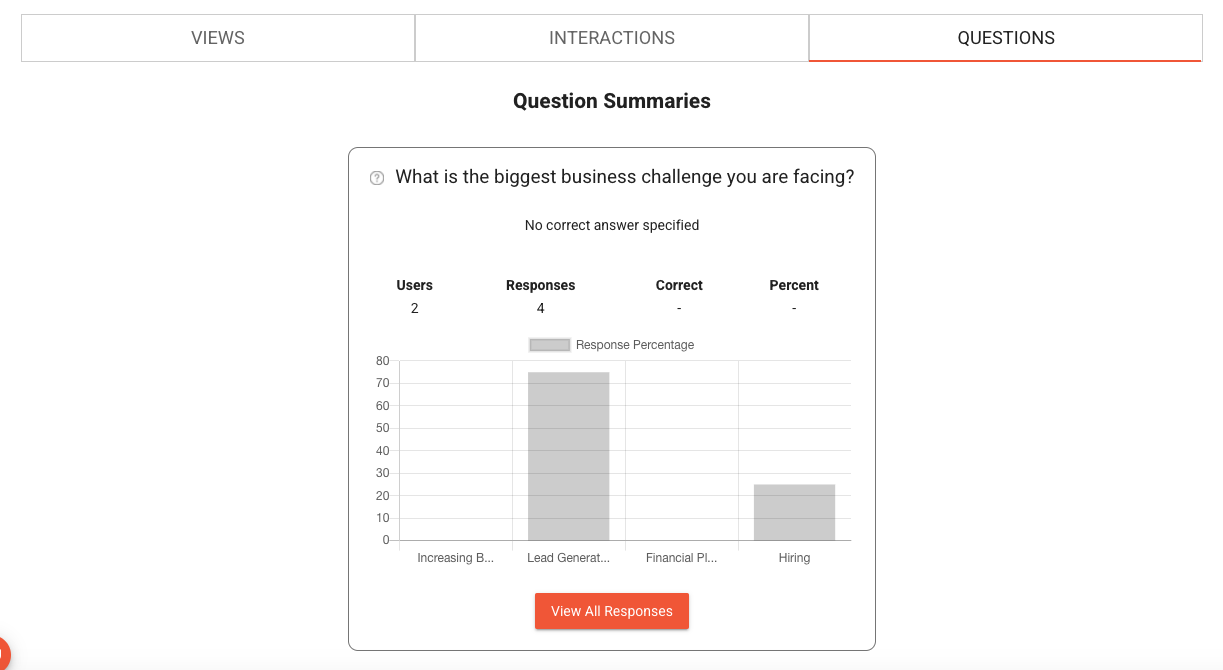Click the question mark icon beside the question

tap(377, 178)
